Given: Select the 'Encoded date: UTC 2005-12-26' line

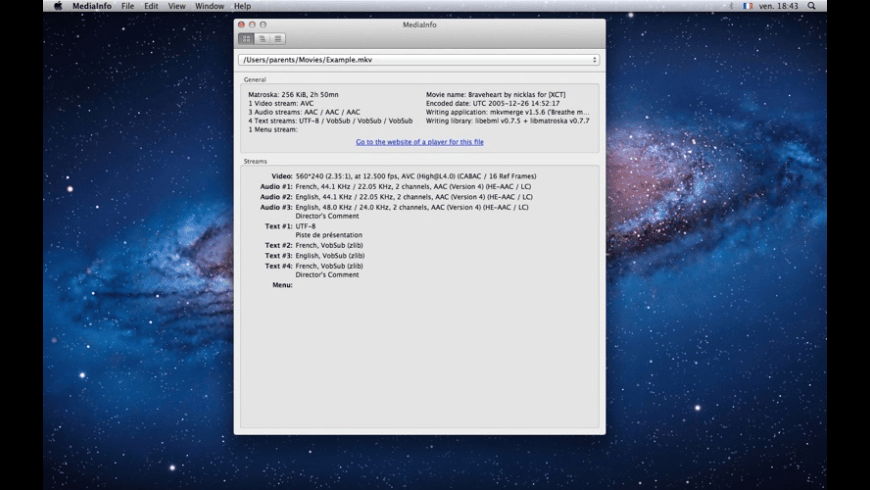Looking at the screenshot, I should tap(493, 103).
